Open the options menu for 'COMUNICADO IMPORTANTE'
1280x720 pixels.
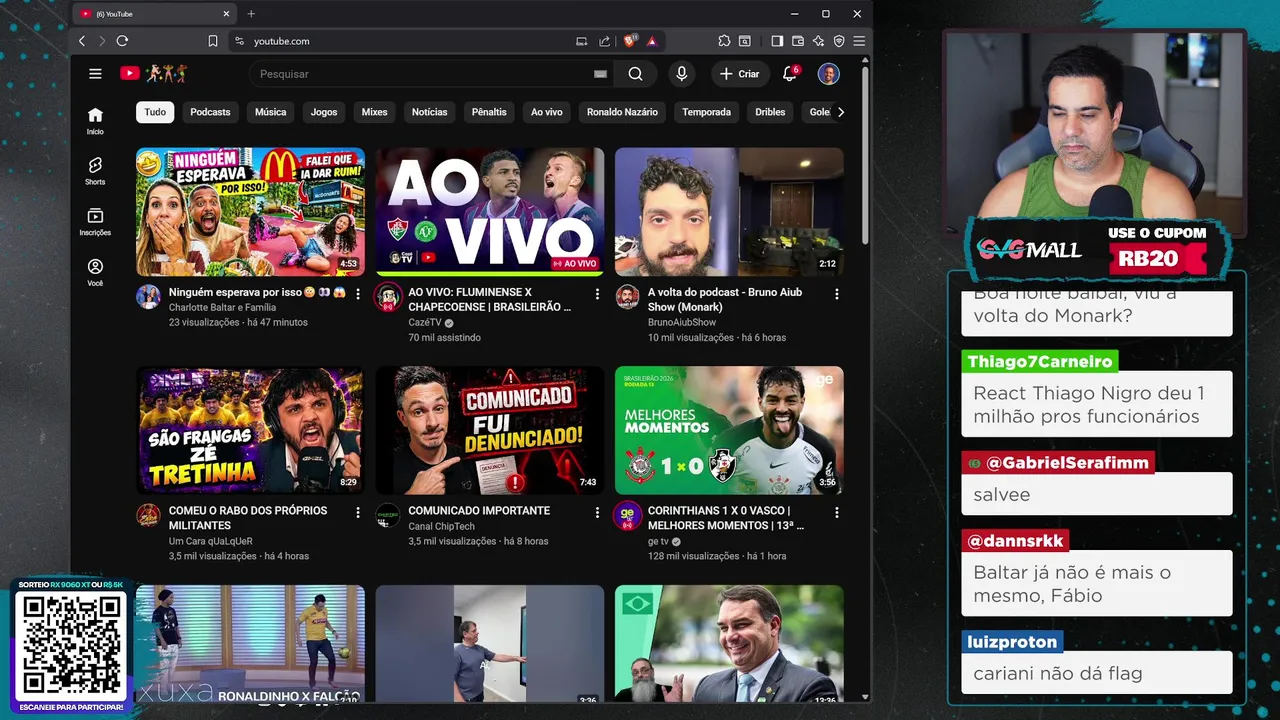click(597, 512)
